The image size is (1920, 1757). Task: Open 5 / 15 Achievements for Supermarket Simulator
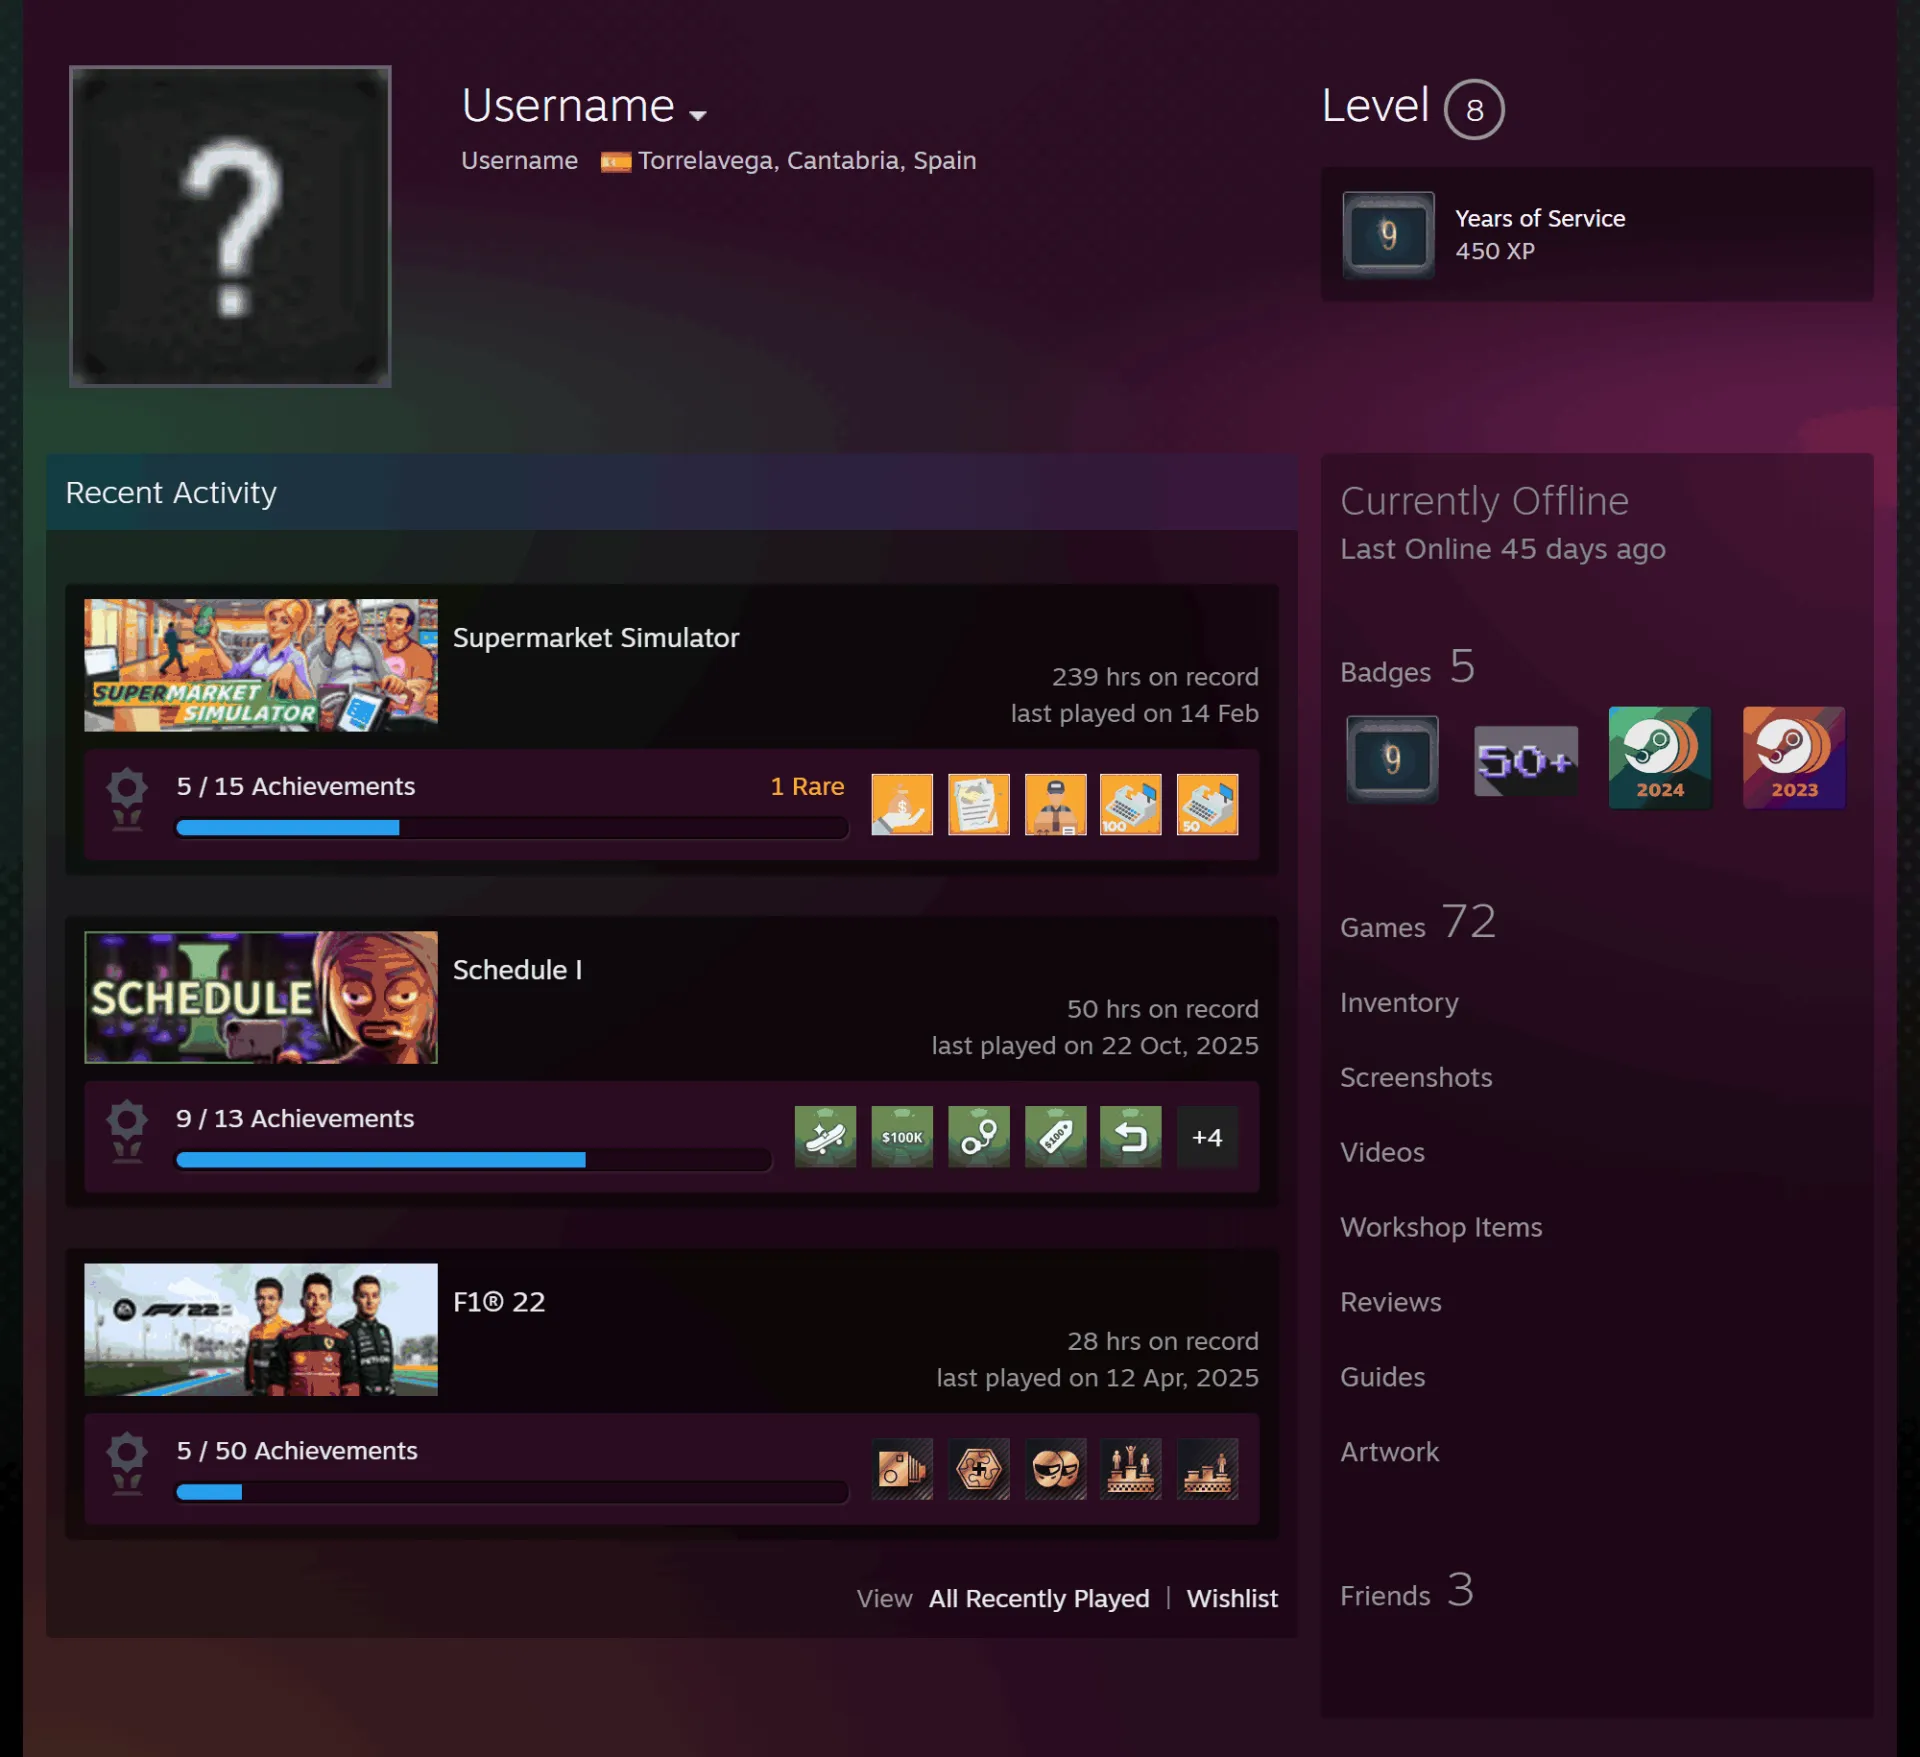click(x=296, y=786)
